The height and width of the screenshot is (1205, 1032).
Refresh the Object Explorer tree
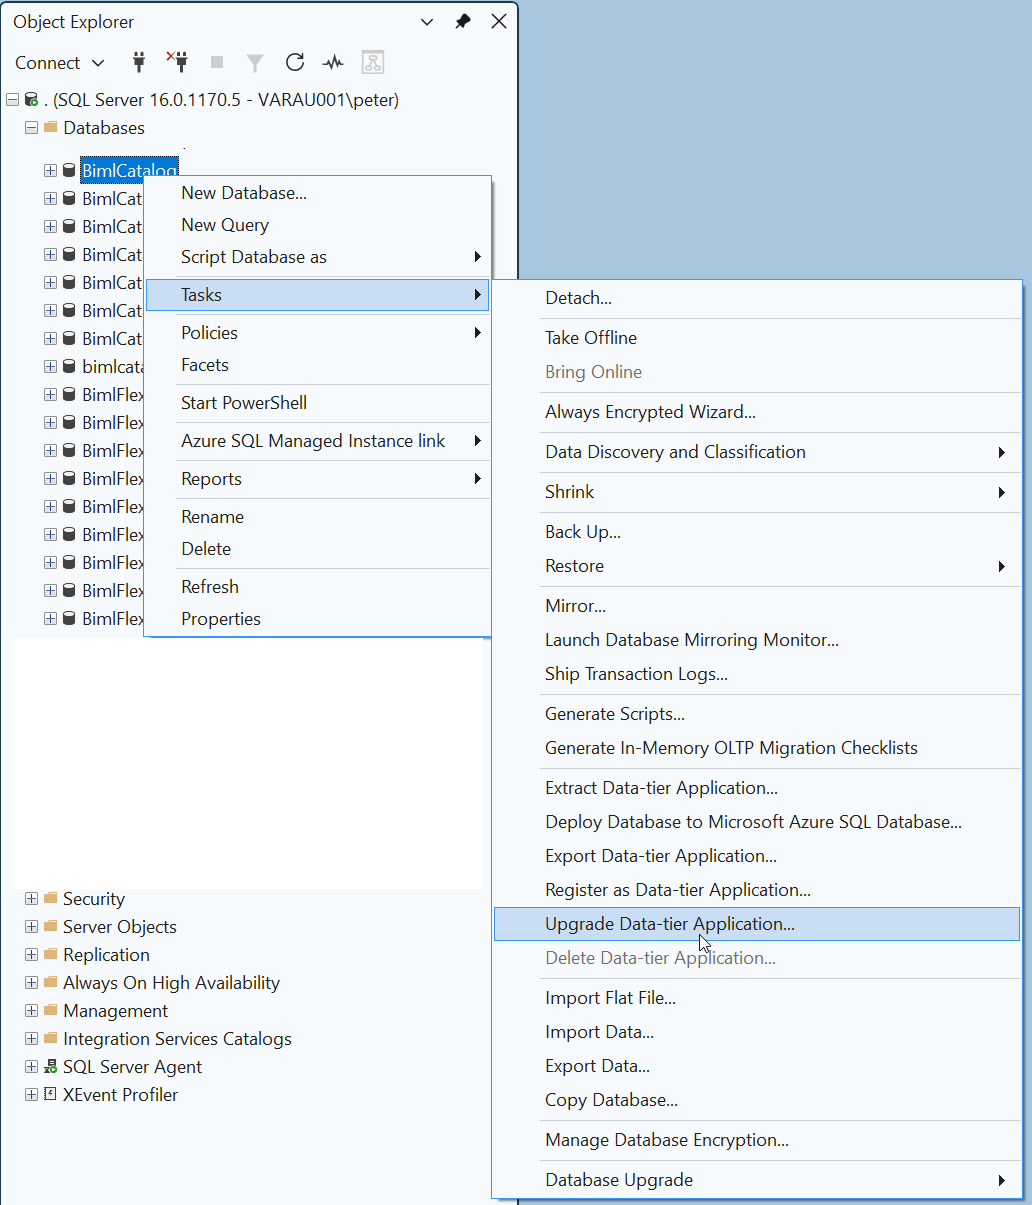(x=295, y=62)
